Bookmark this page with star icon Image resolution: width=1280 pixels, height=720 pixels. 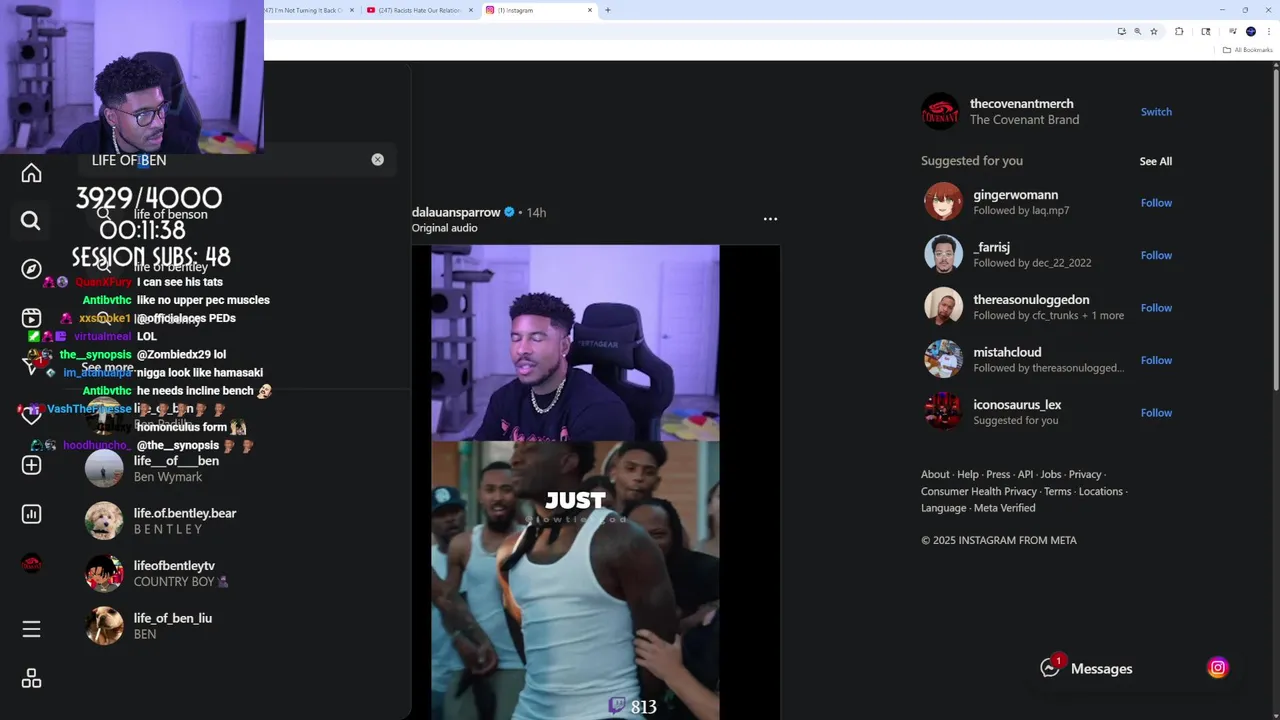[x=1154, y=32]
